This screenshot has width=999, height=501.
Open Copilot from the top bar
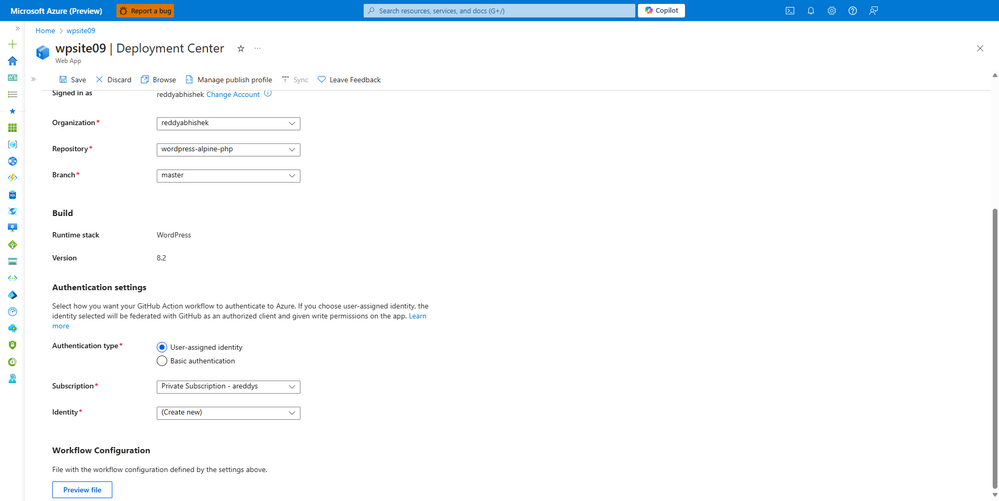(x=661, y=11)
